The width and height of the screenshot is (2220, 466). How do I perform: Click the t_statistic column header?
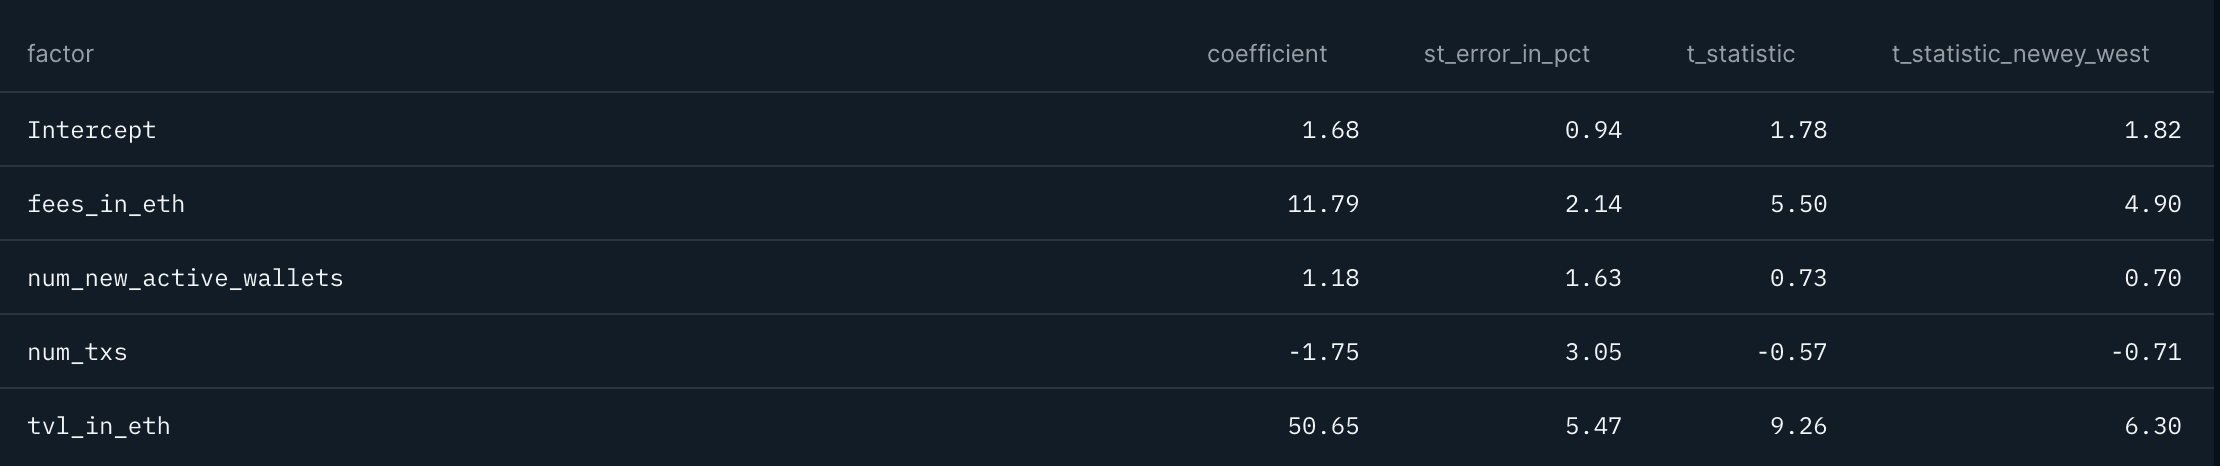[x=1740, y=54]
